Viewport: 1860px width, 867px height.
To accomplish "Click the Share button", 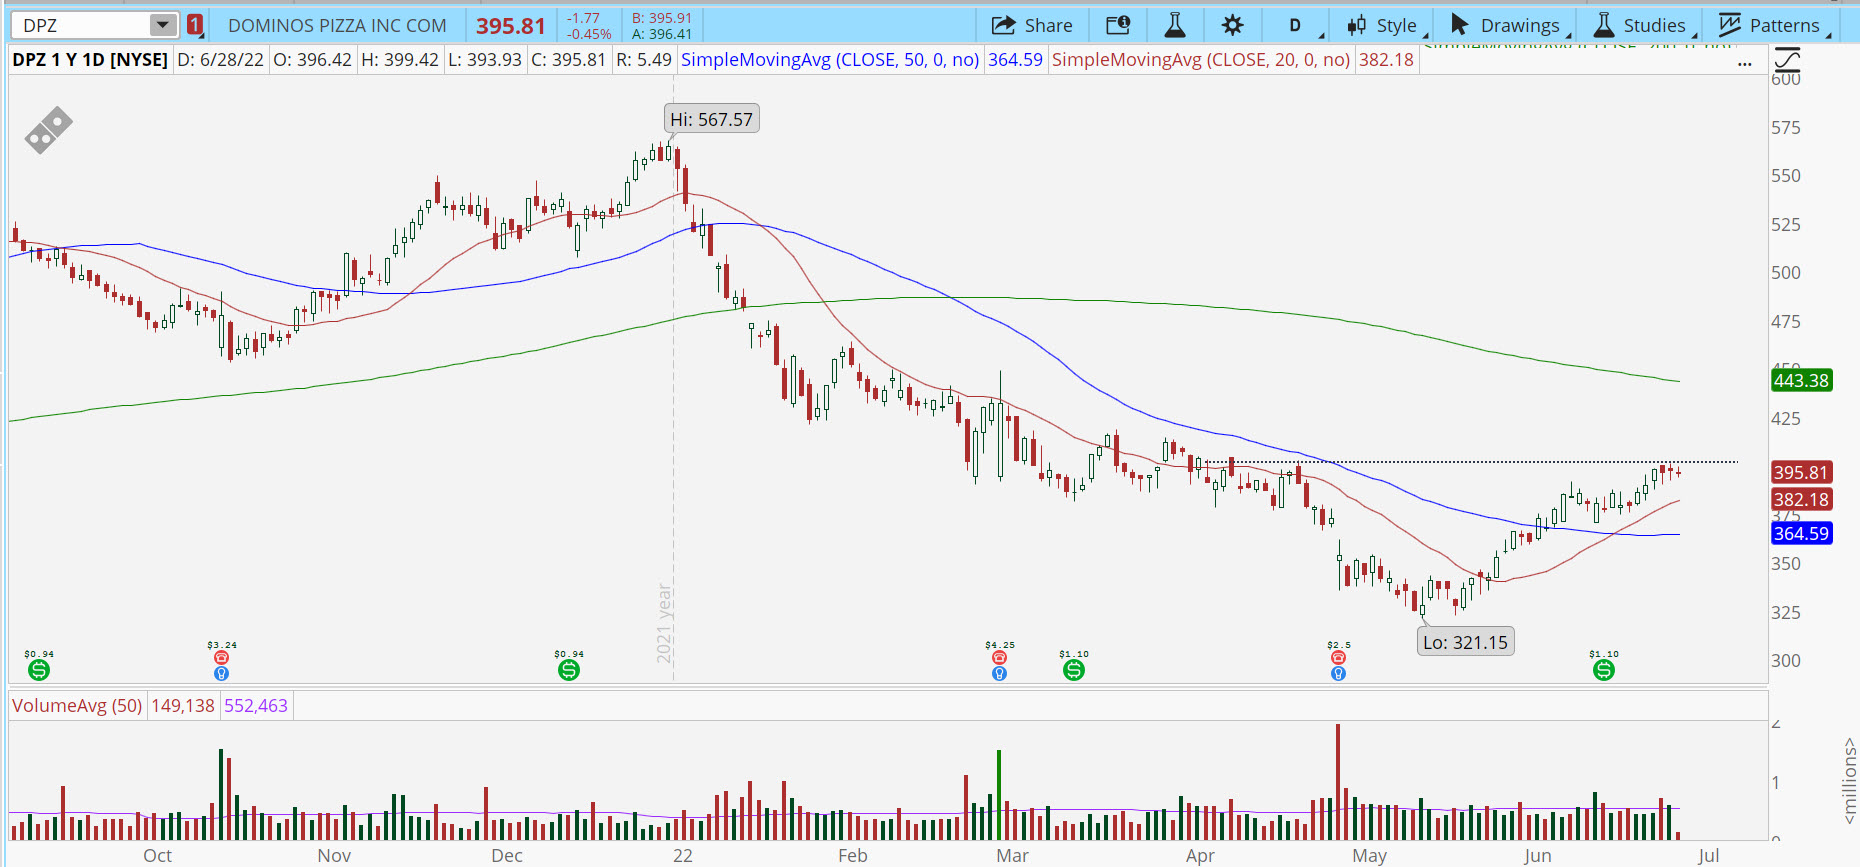I will pos(1032,25).
